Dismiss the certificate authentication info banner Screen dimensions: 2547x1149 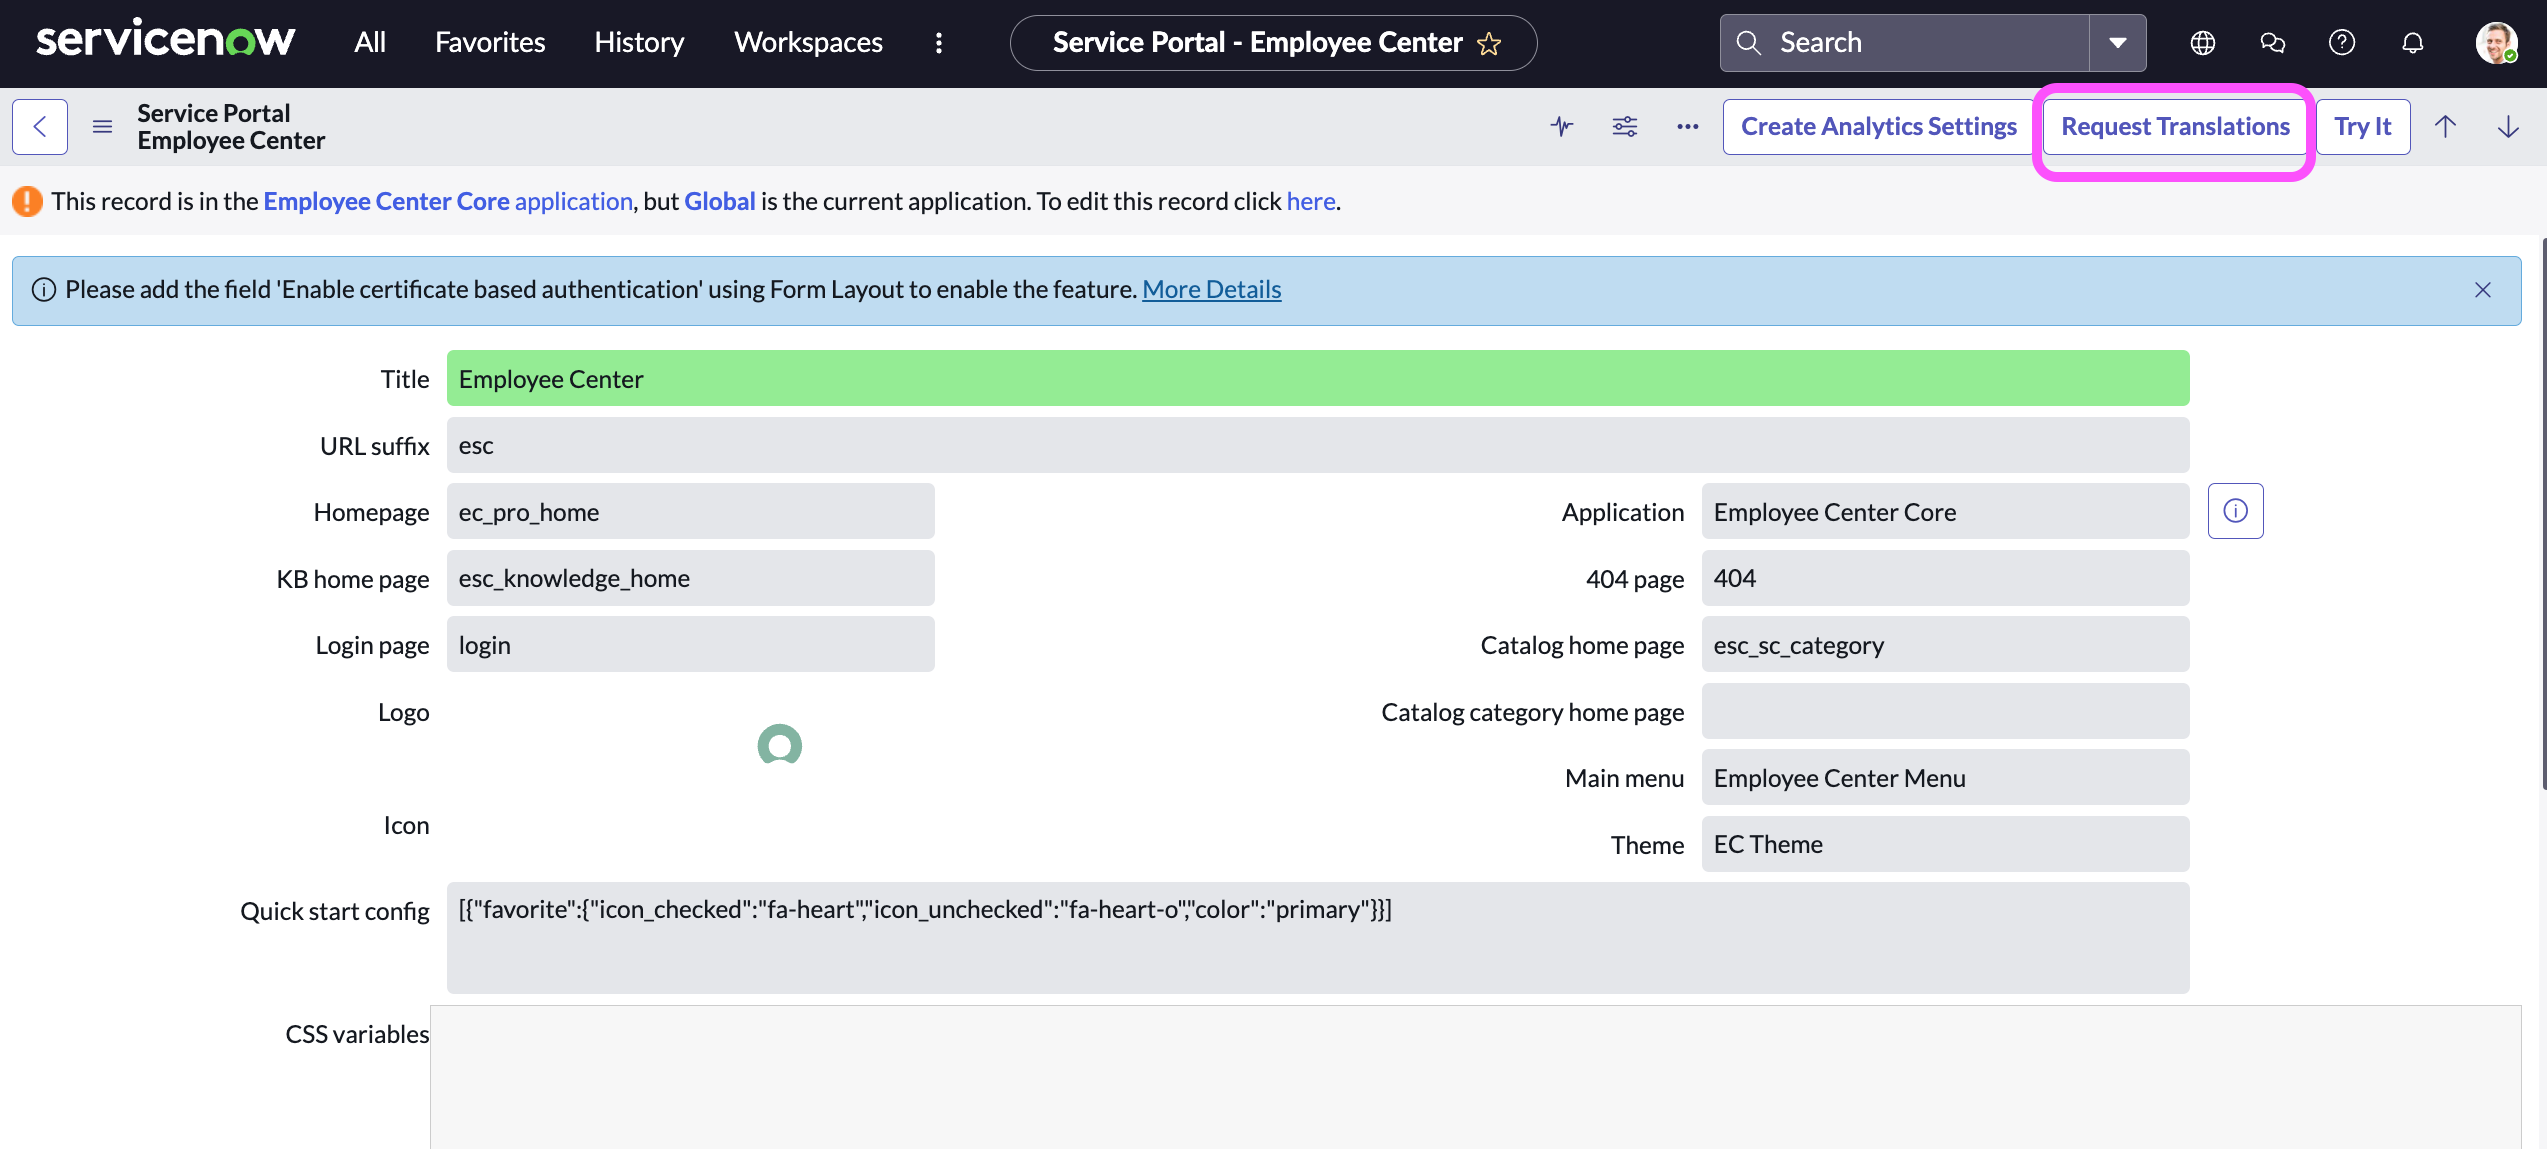coord(2483,290)
